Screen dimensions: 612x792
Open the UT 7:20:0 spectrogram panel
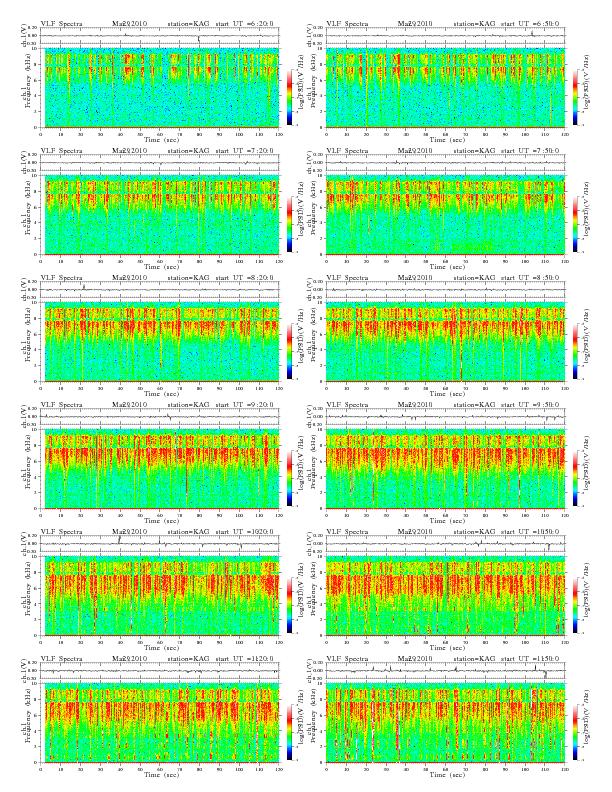(x=162, y=215)
